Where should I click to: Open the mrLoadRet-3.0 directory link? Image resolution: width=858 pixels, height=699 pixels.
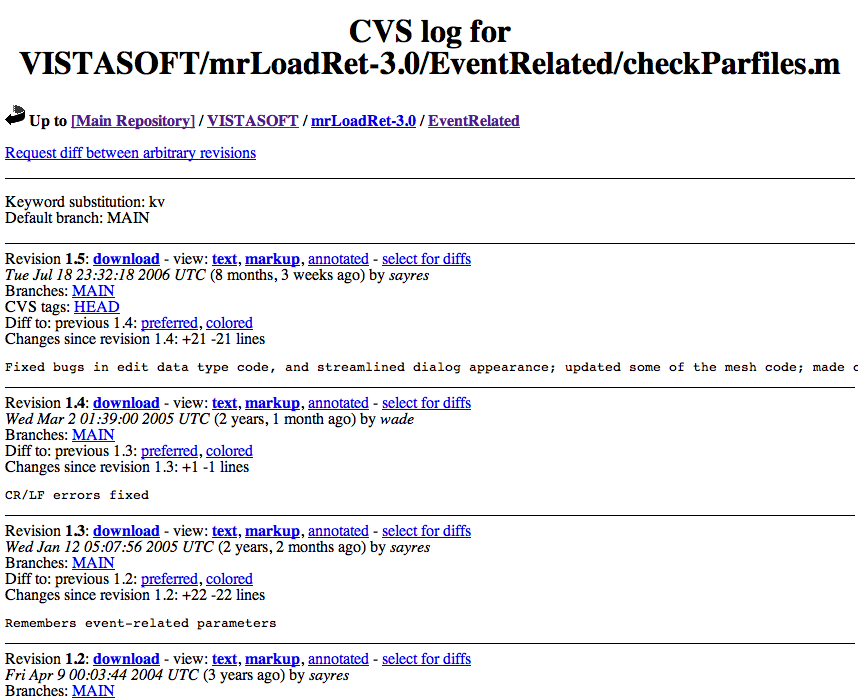[363, 121]
